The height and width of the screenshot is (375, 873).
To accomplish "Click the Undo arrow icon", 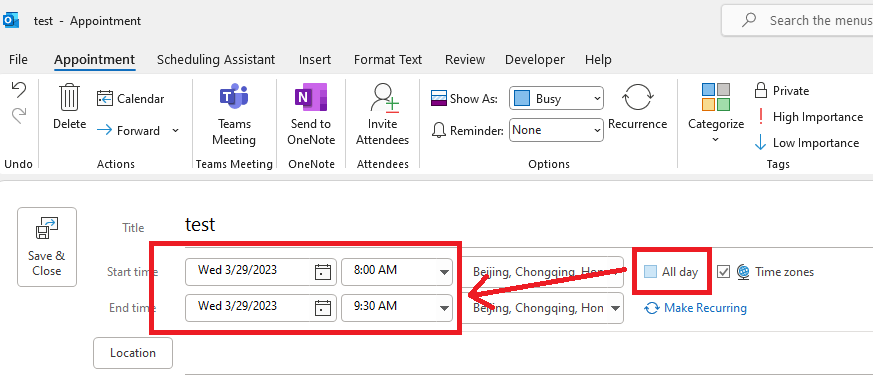I will (x=19, y=90).
